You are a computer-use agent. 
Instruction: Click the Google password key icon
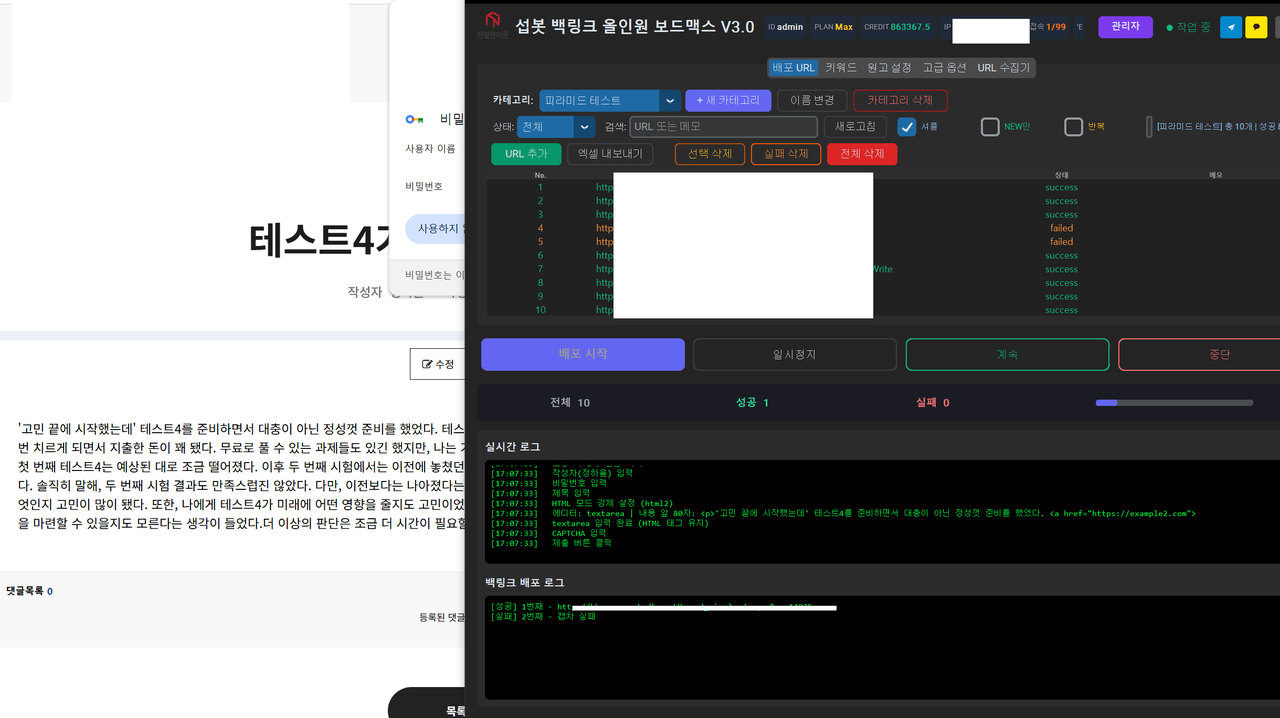pos(415,119)
